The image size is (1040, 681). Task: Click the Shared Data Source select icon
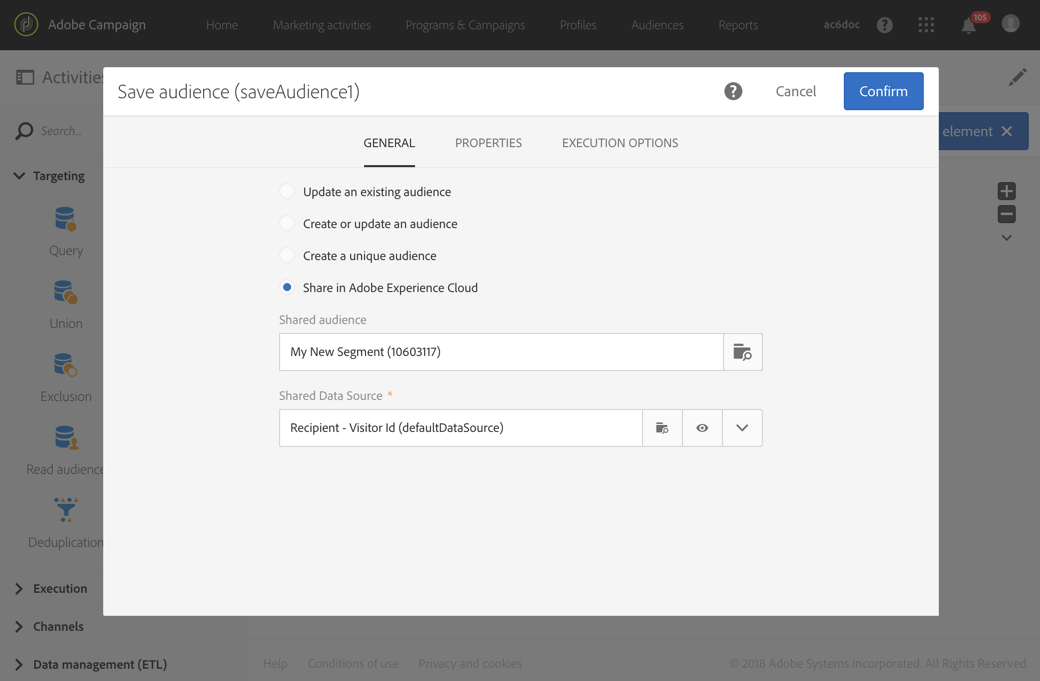coord(662,428)
